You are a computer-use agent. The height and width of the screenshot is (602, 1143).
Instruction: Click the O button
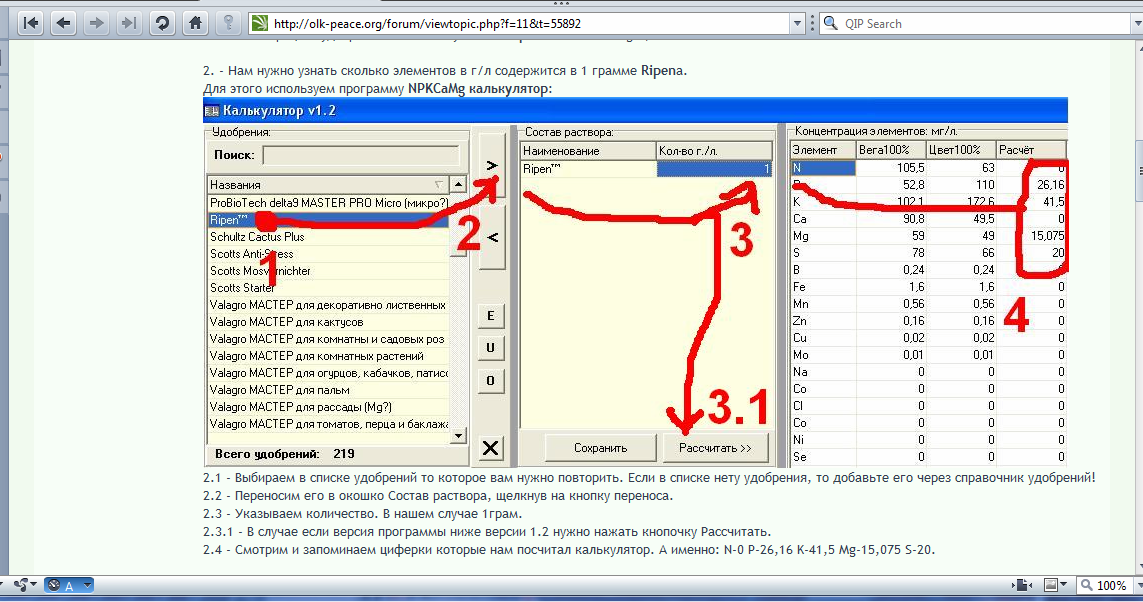[491, 380]
